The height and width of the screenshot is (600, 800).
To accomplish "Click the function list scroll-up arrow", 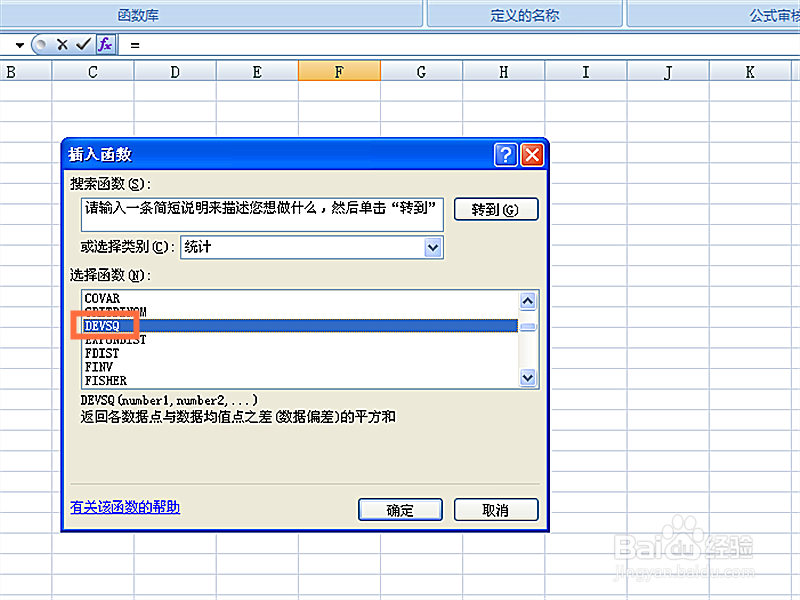I will (527, 301).
